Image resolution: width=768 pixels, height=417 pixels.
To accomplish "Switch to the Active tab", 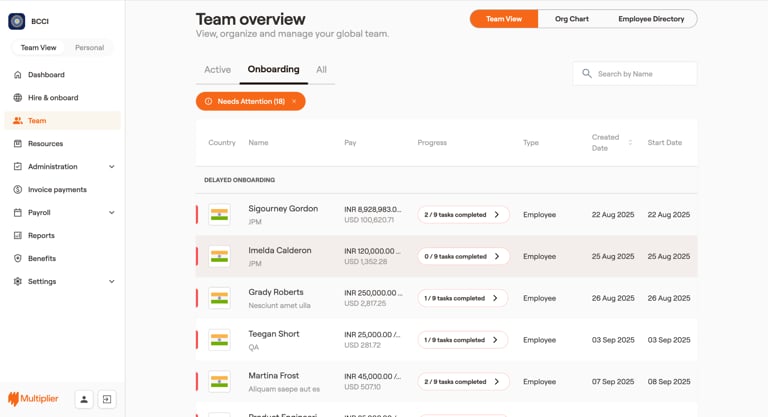I will (217, 70).
